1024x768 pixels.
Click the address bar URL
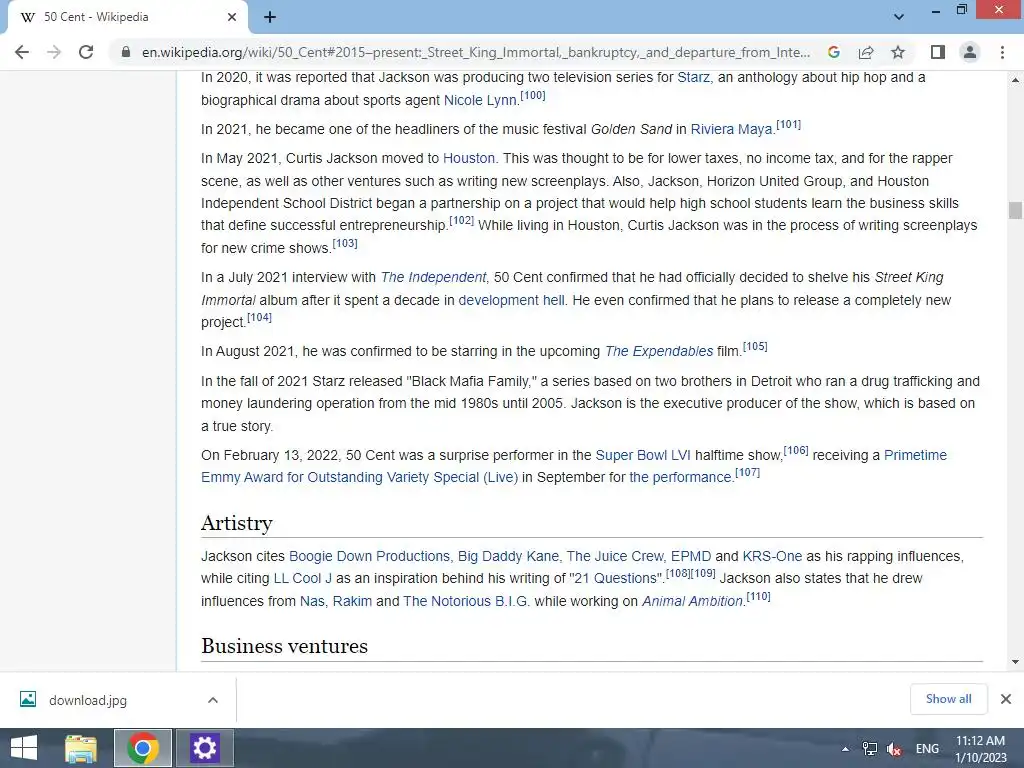pos(475,52)
